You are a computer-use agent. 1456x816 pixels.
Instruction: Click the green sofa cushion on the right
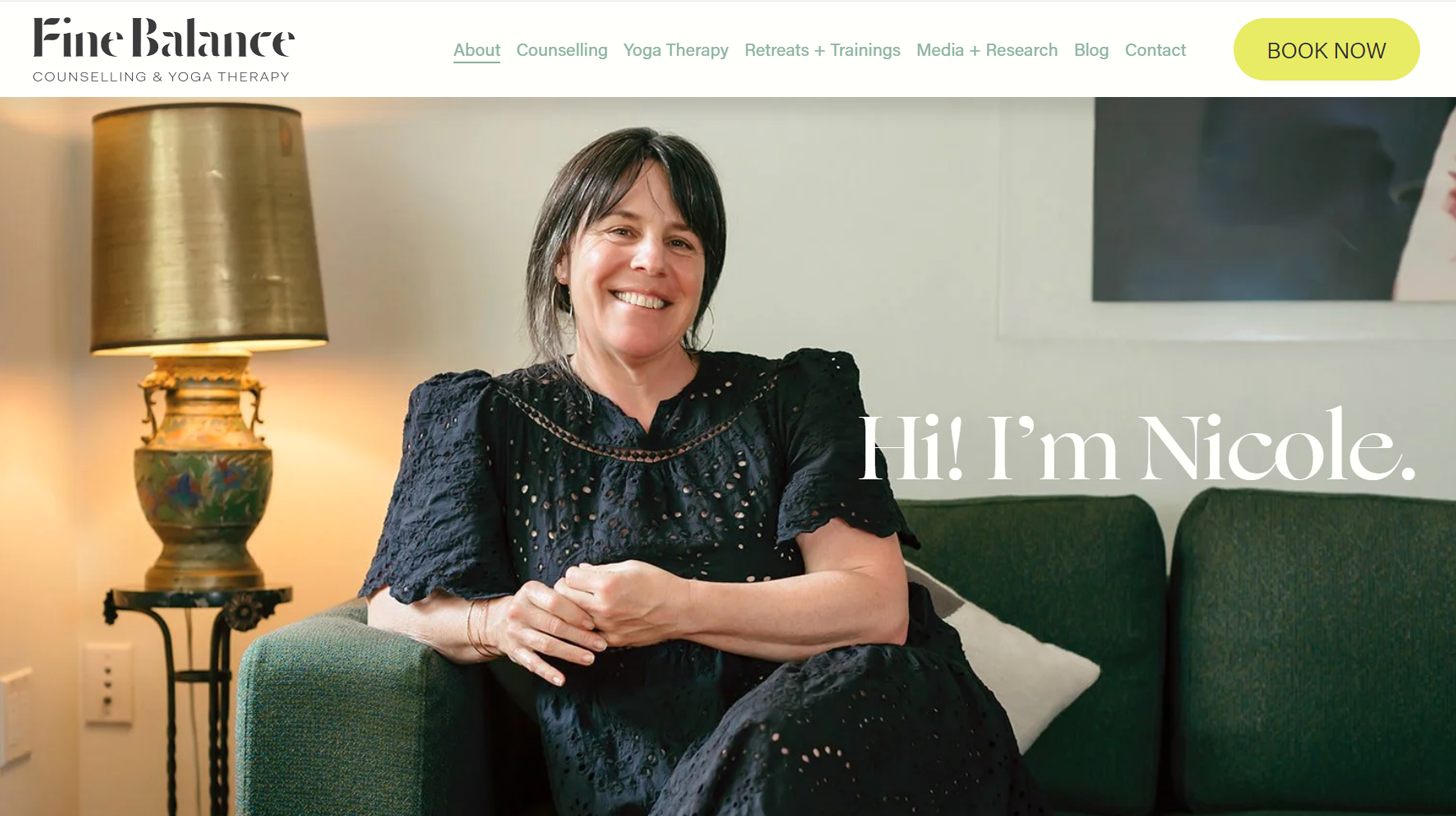coord(1312,650)
